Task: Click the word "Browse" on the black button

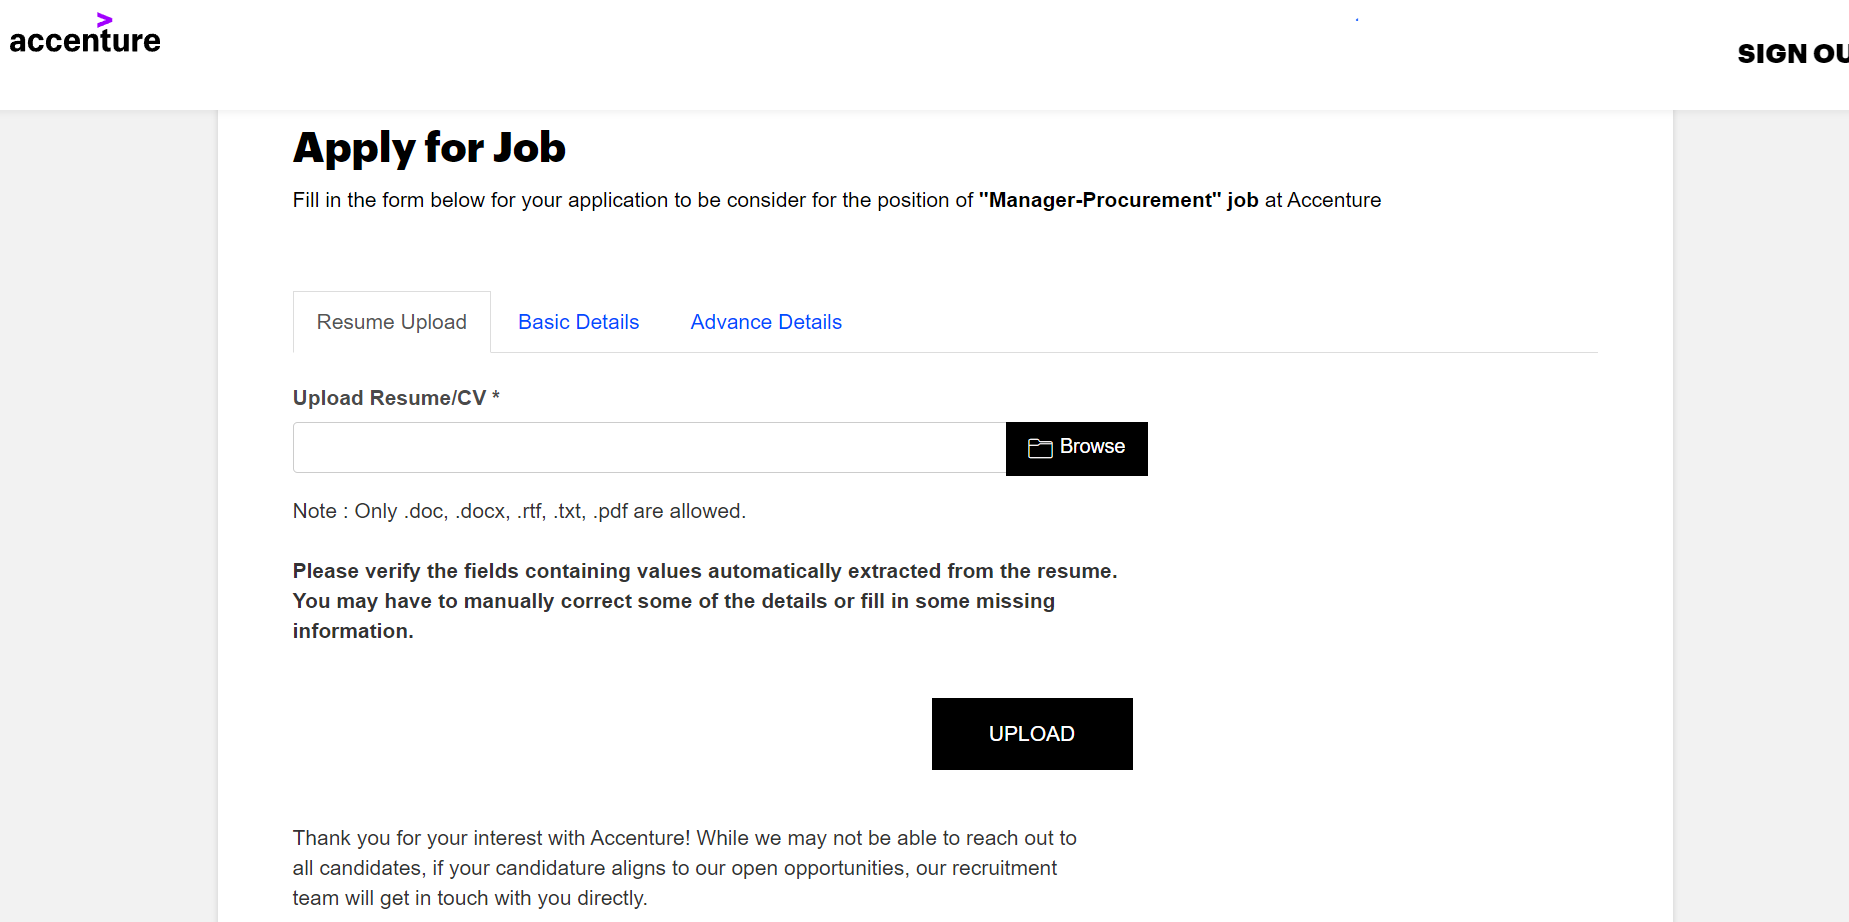Action: coord(1092,447)
